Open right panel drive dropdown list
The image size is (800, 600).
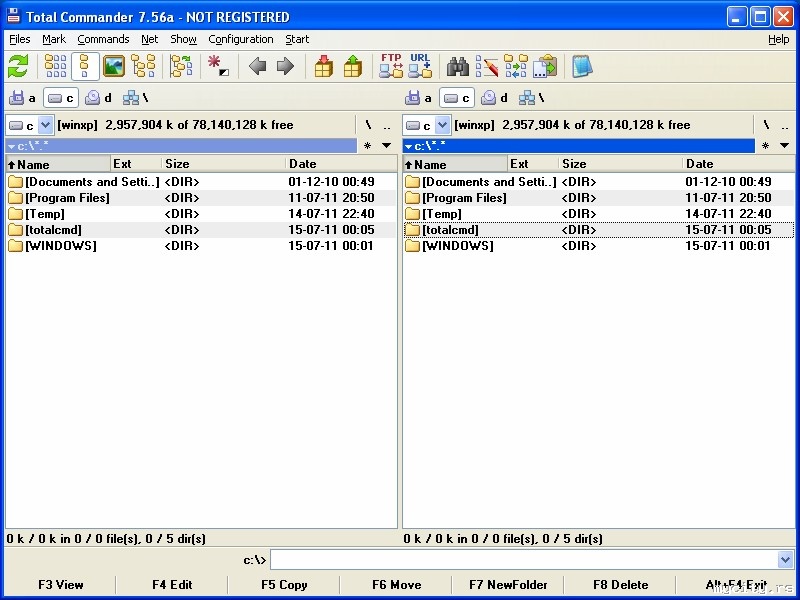click(442, 125)
